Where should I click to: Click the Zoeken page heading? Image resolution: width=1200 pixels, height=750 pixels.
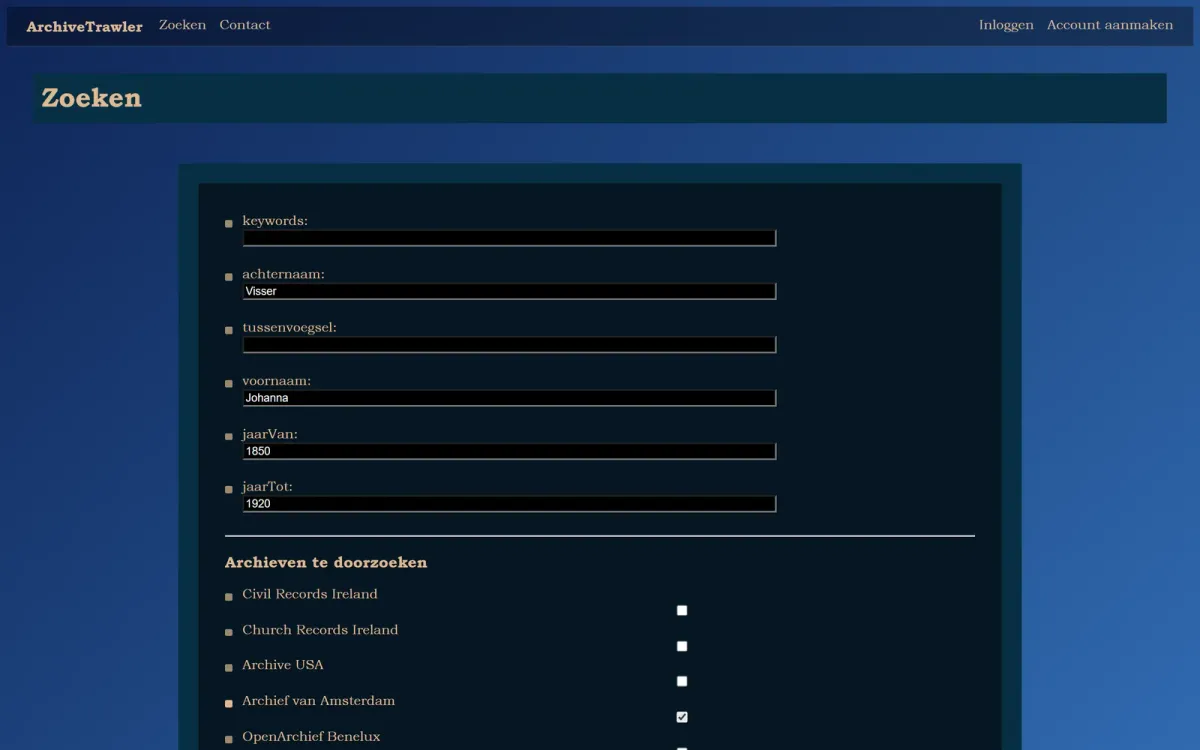click(91, 98)
